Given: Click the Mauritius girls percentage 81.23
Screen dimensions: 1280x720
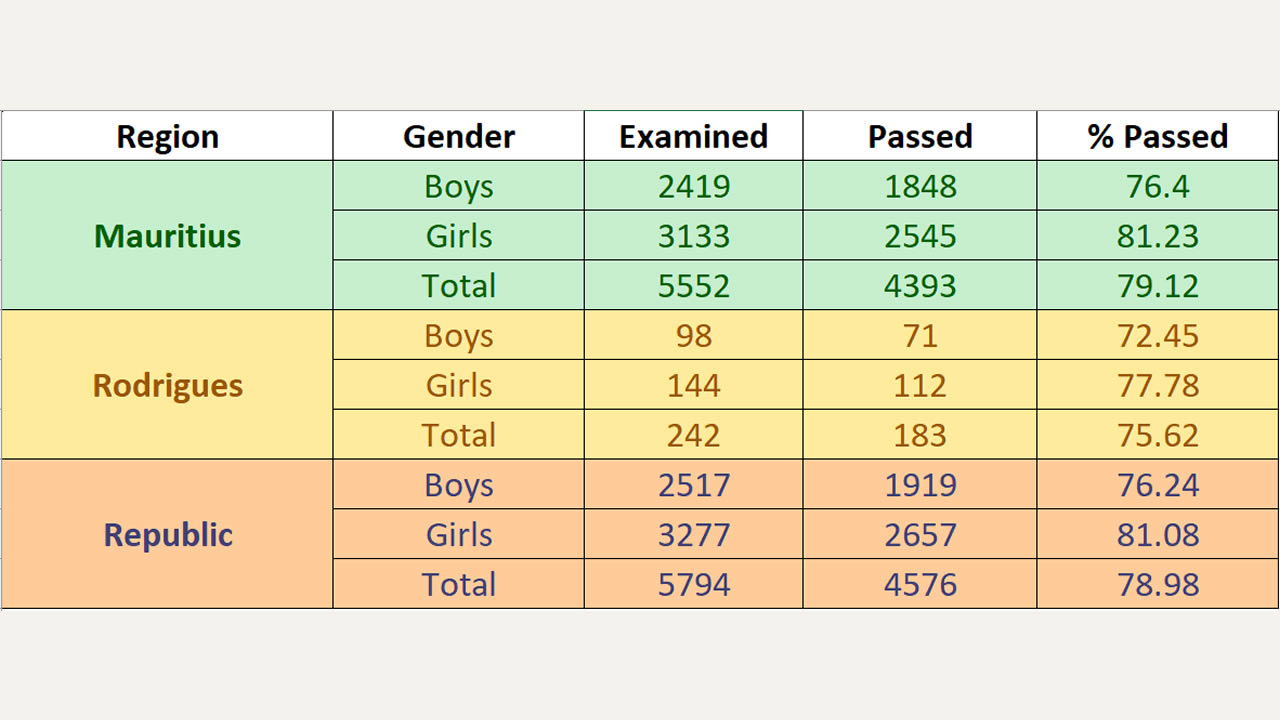Looking at the screenshot, I should tap(1157, 236).
